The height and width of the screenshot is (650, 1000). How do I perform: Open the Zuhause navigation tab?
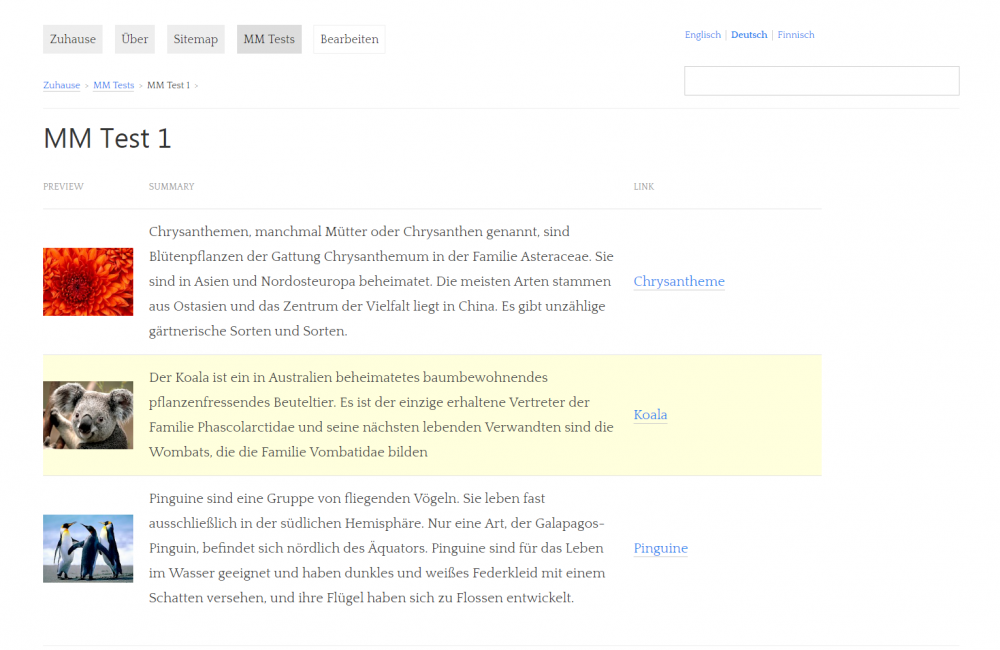pyautogui.click(x=72, y=39)
